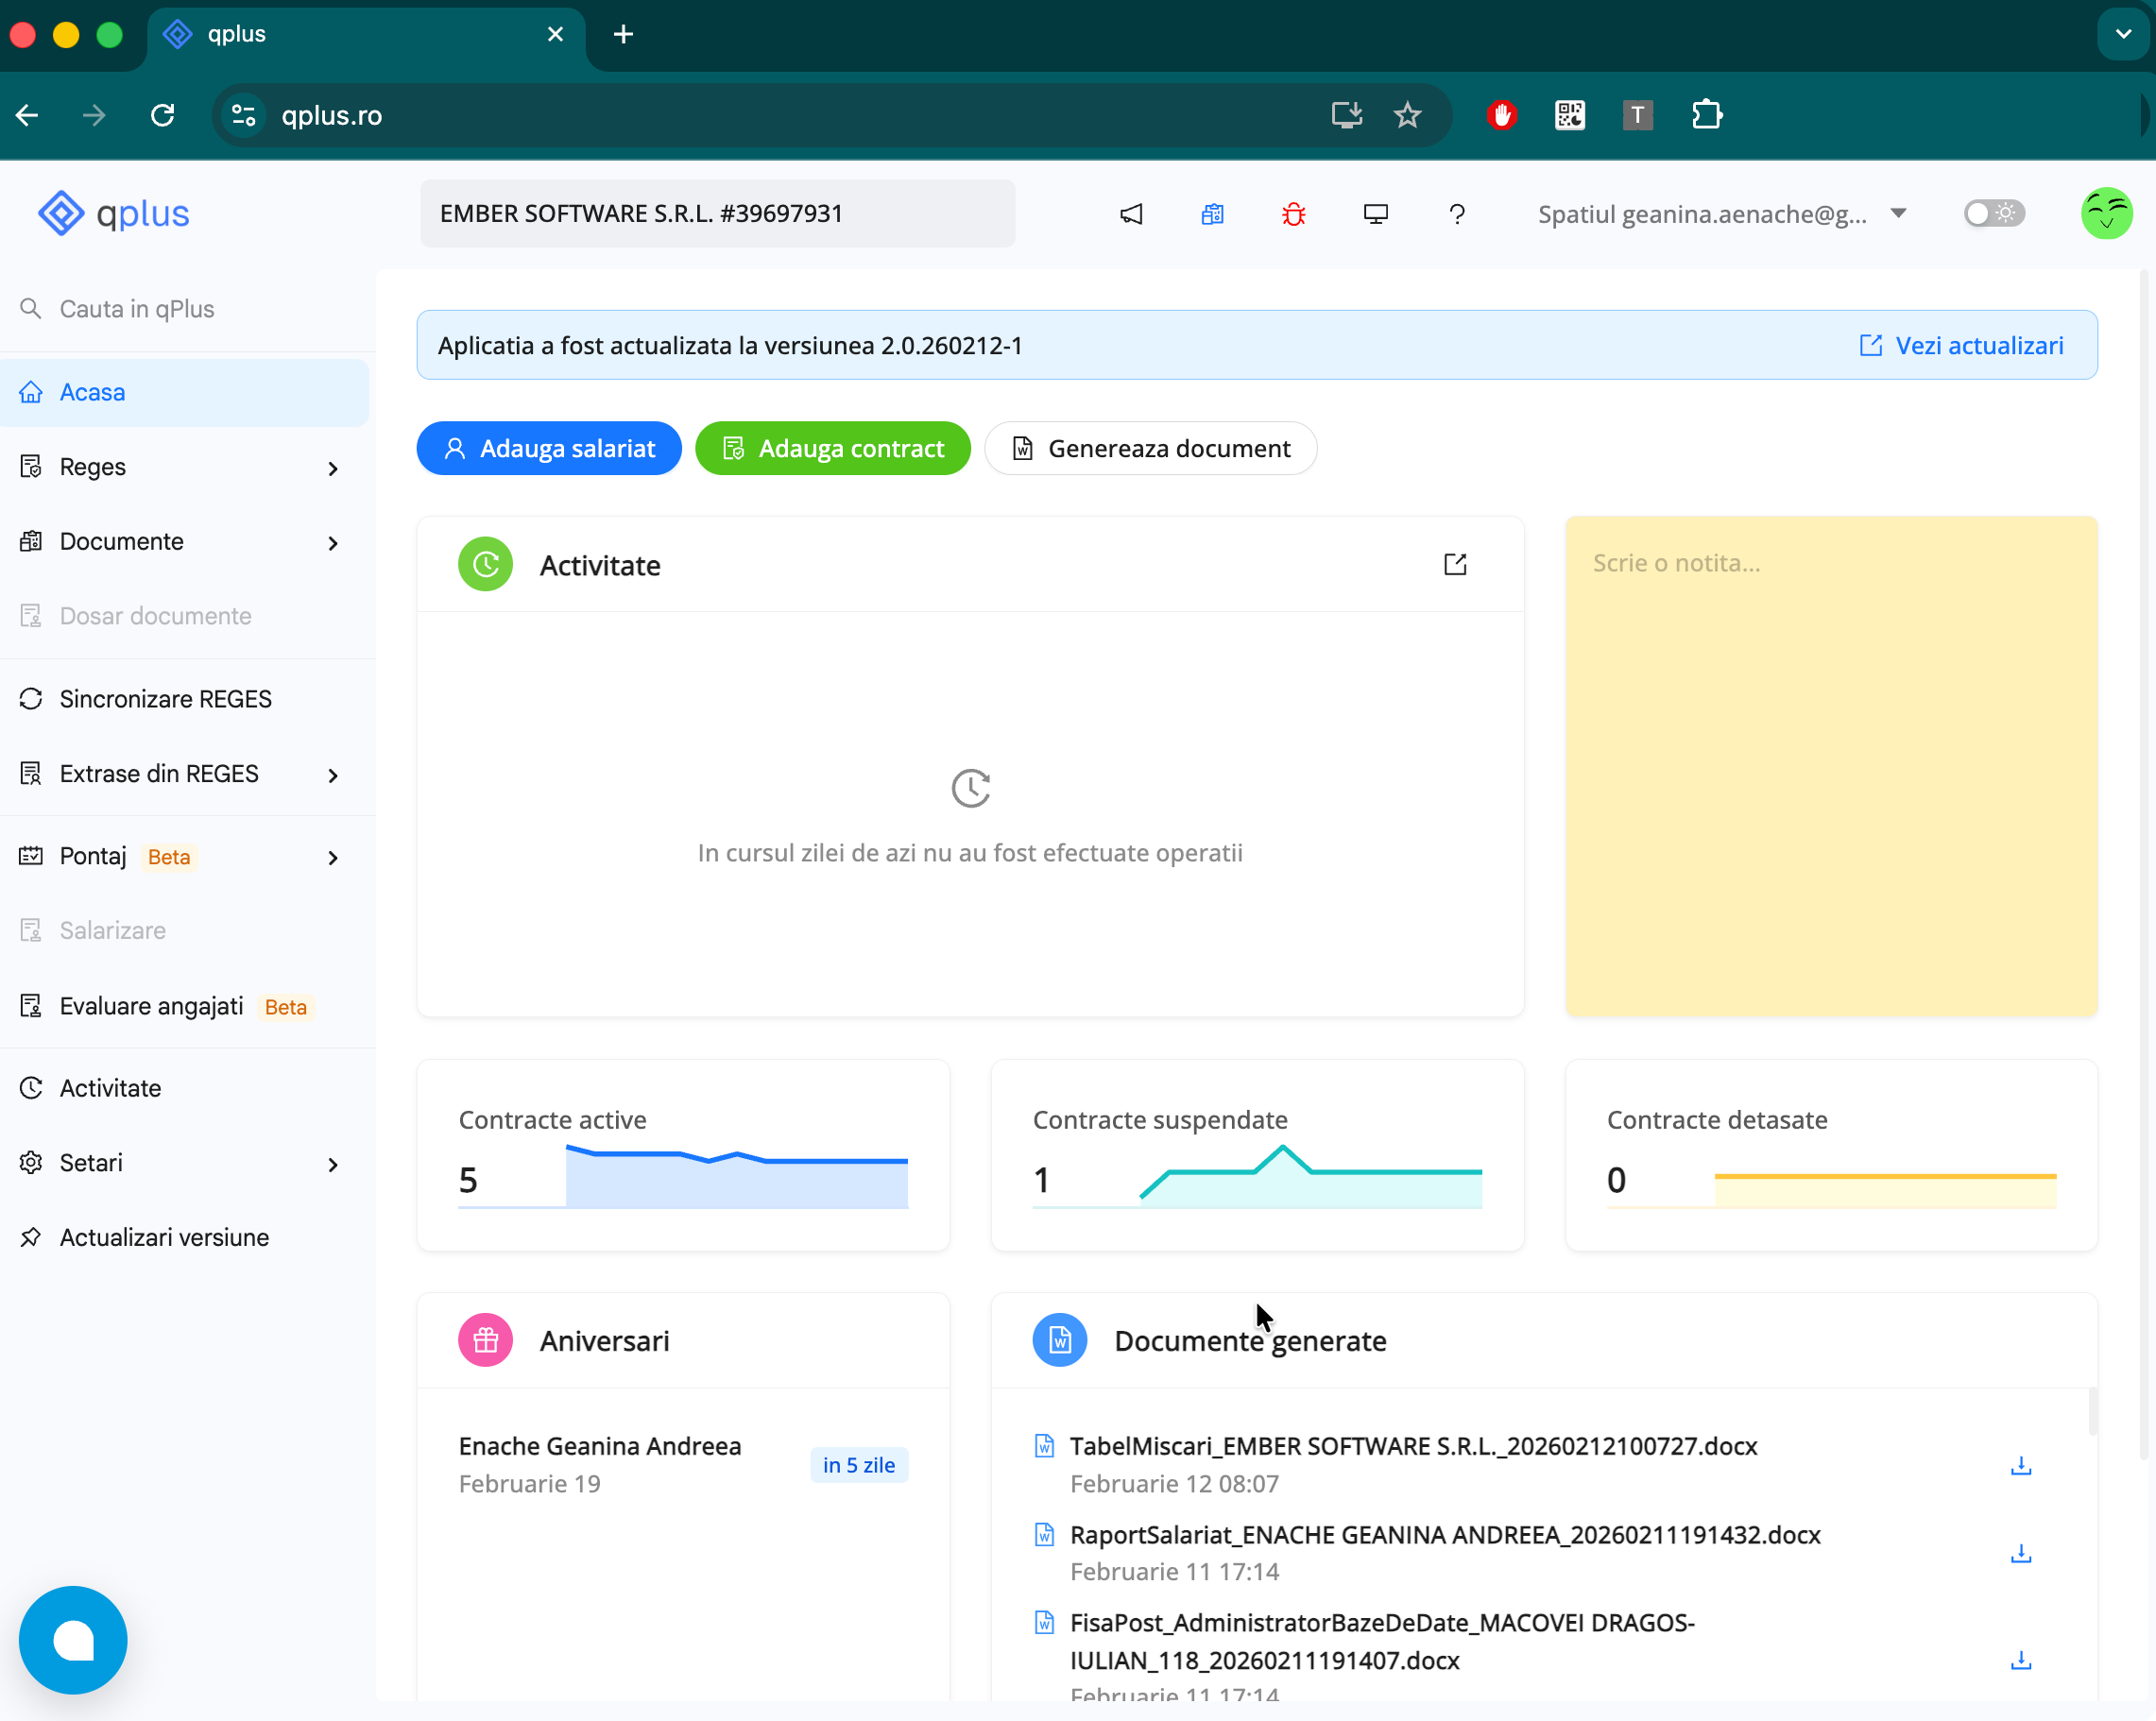2156x1721 pixels.
Task: Open the chat support bubble
Action: click(x=72, y=1639)
